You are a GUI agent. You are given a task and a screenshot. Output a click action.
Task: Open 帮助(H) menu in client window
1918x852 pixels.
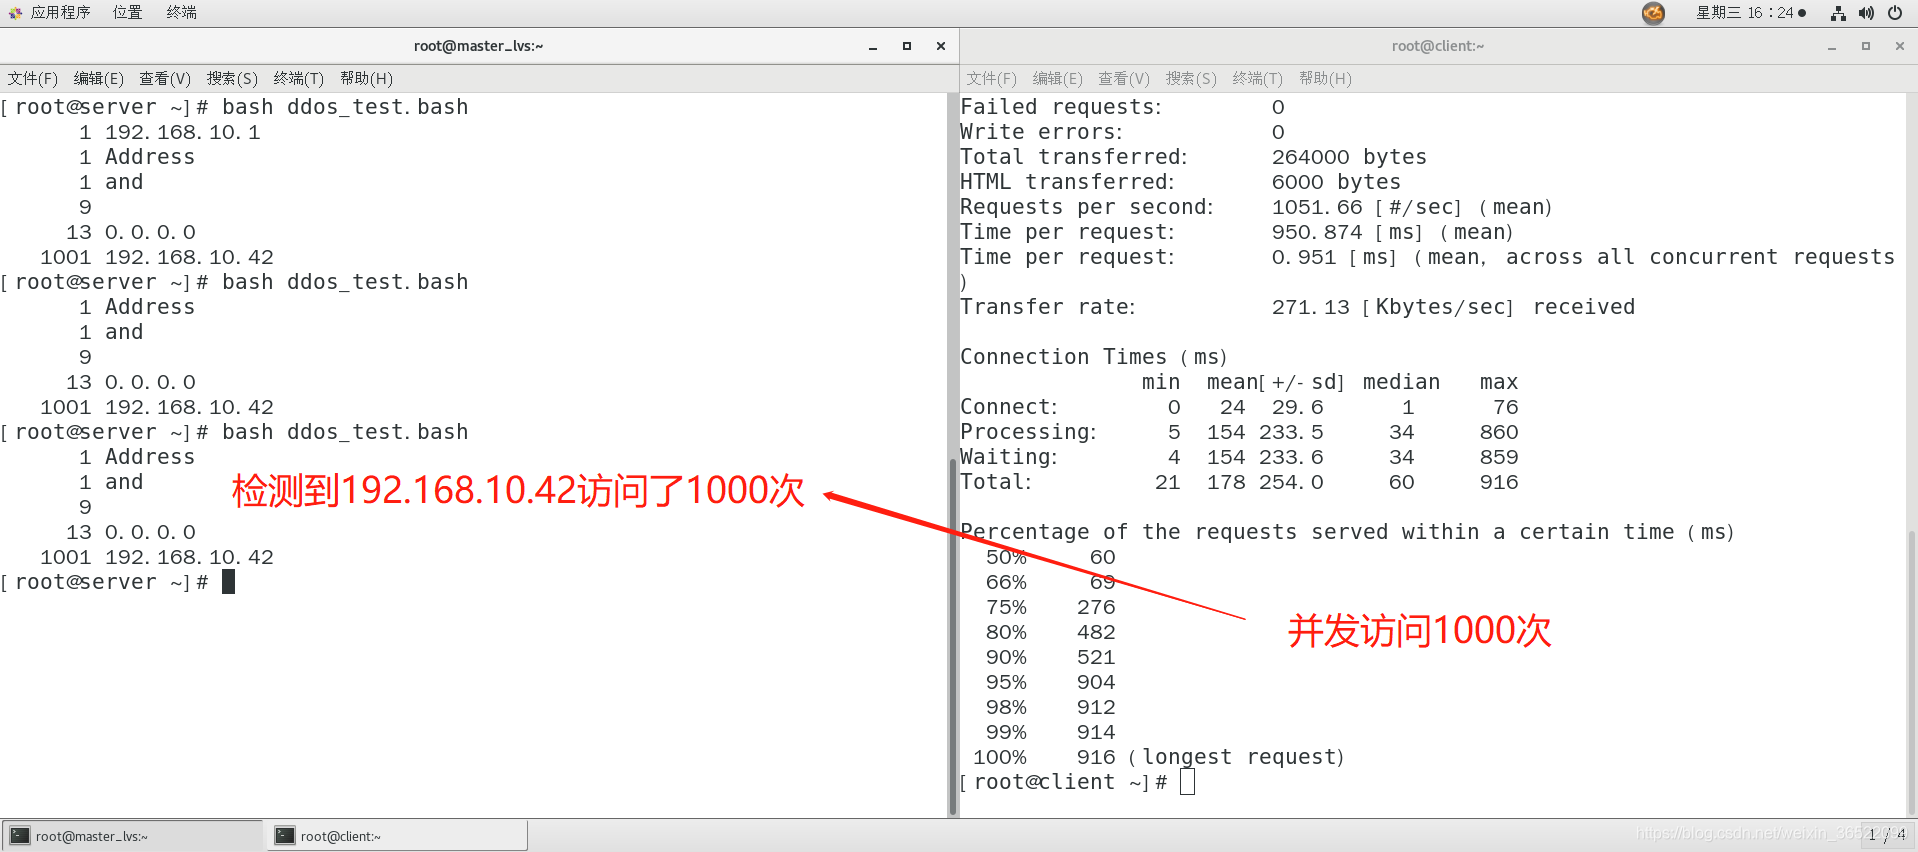(1325, 78)
